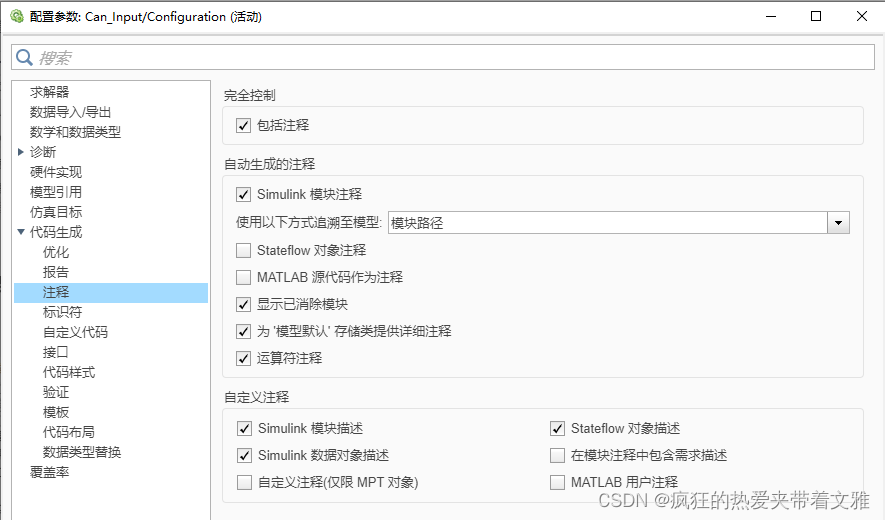Select 优化 under 代码生成

[x=56, y=252]
